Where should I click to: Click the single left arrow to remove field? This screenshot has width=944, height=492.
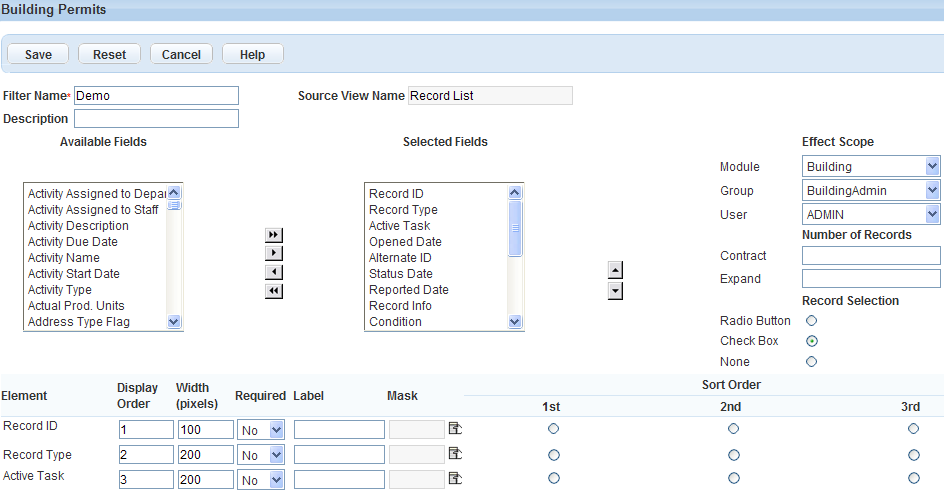point(274,272)
